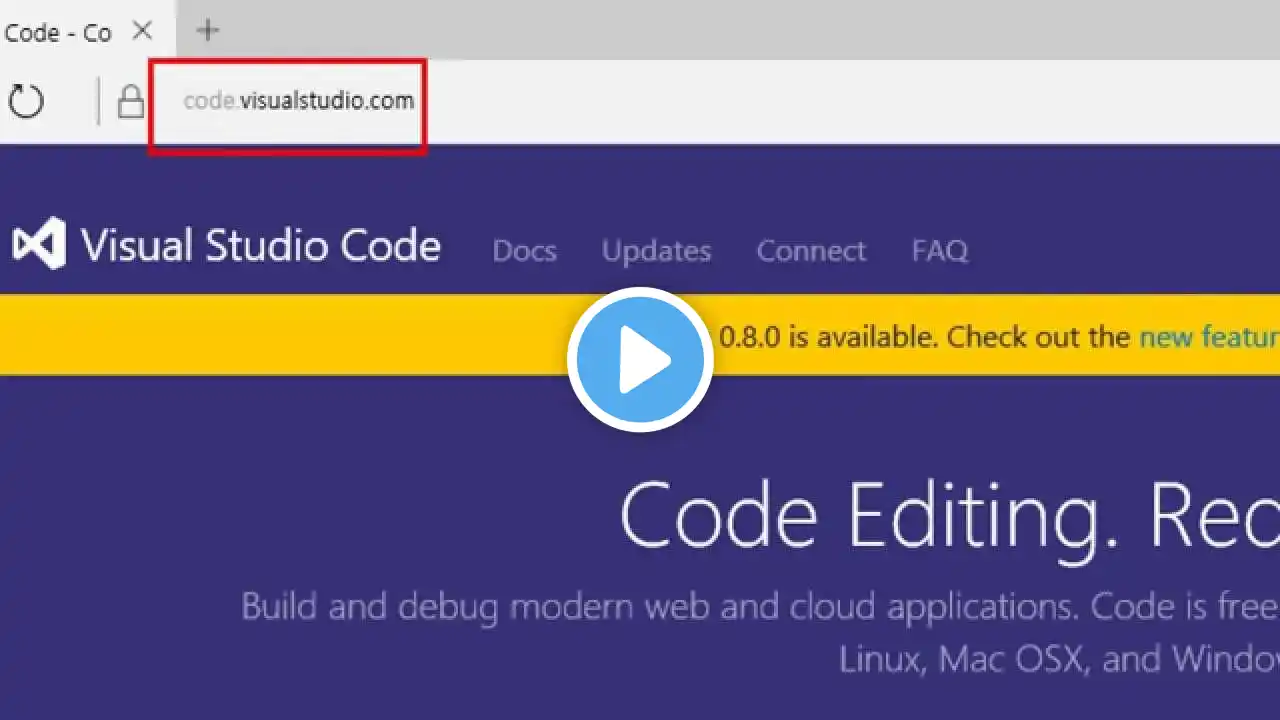
Task: Open the Updates menu item
Action: (x=656, y=251)
